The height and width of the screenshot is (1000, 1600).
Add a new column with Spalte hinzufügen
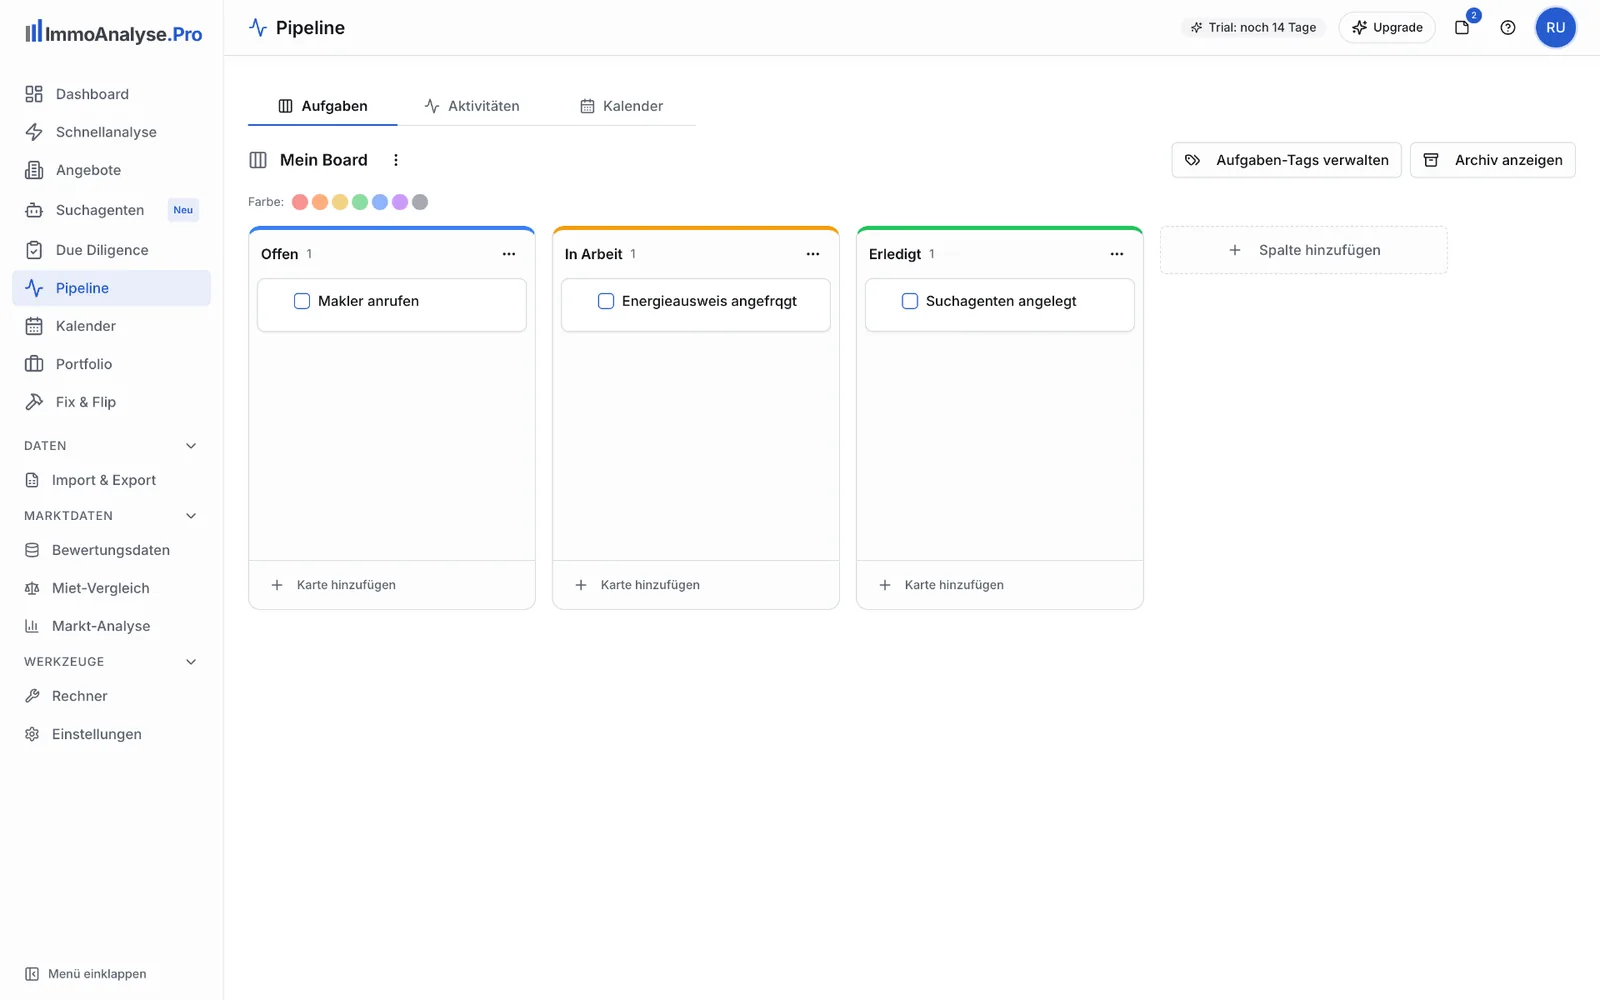[1303, 250]
